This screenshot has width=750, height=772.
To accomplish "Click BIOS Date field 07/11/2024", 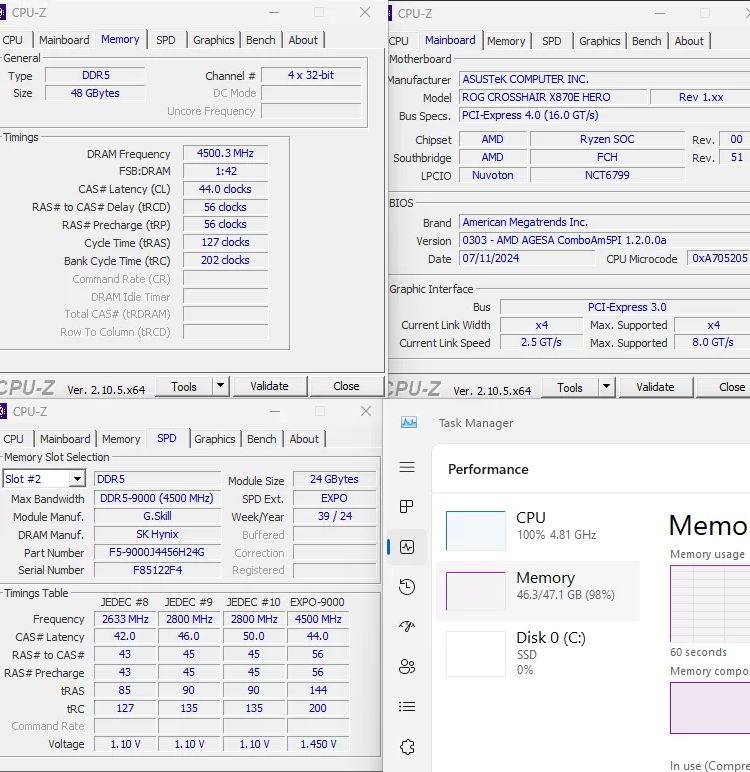I will click(x=527, y=258).
